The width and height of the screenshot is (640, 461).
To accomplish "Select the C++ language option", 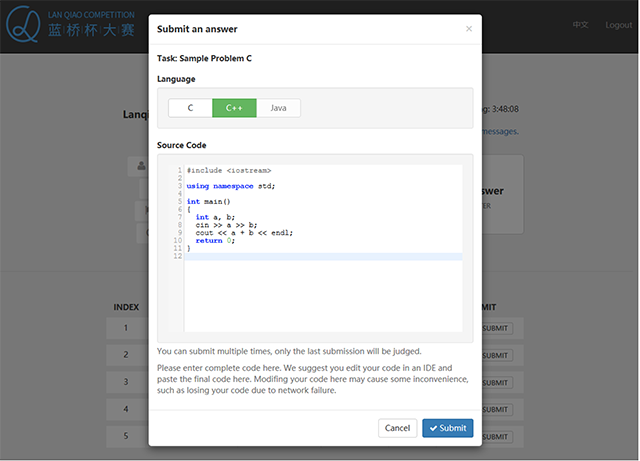I will click(234, 108).
